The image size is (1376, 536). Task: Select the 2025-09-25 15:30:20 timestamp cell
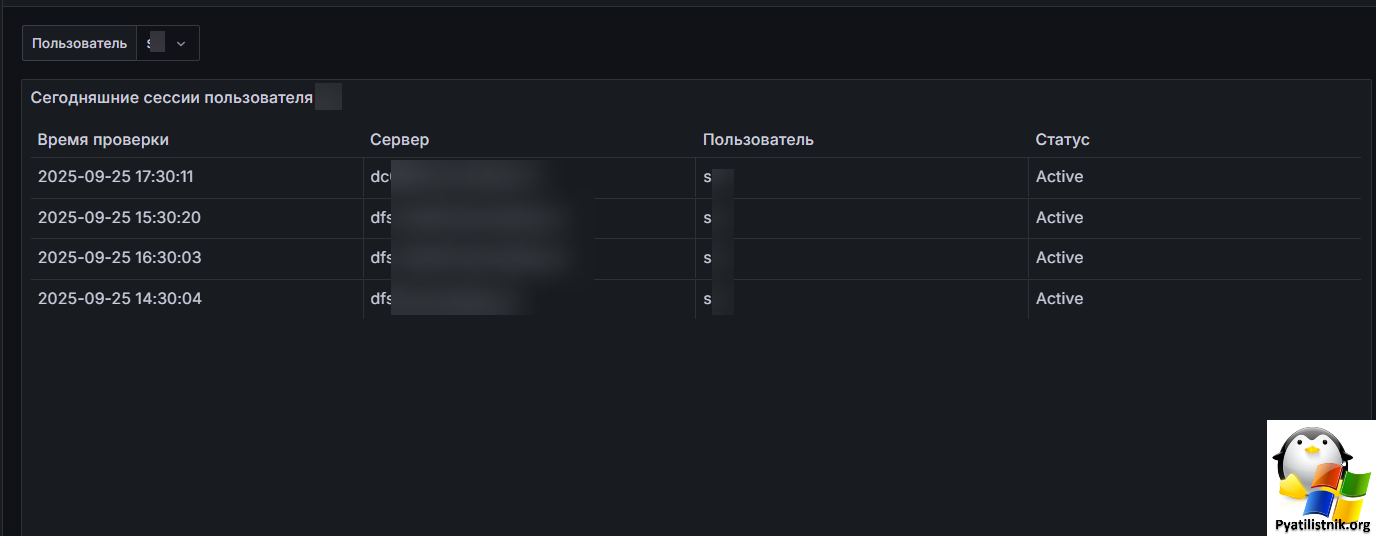119,218
